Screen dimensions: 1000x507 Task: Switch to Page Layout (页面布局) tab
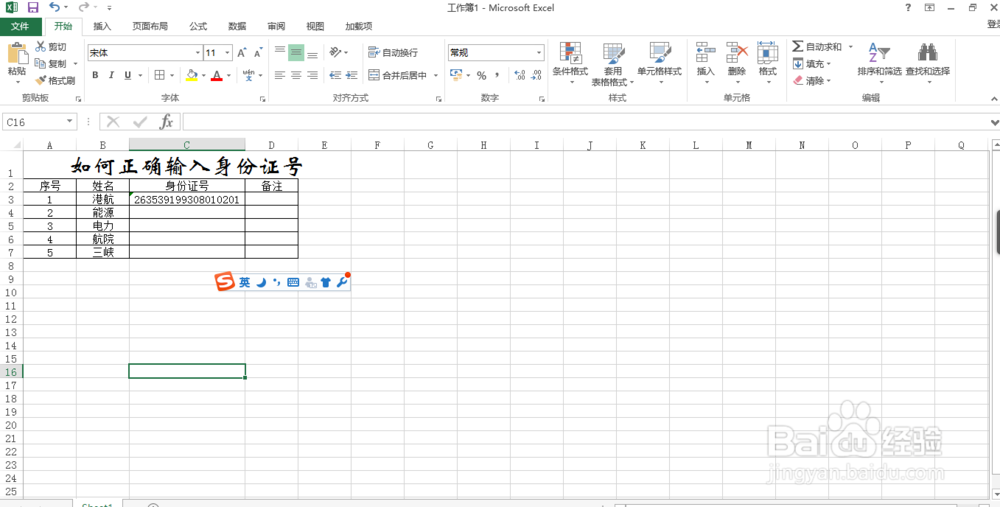coord(150,26)
